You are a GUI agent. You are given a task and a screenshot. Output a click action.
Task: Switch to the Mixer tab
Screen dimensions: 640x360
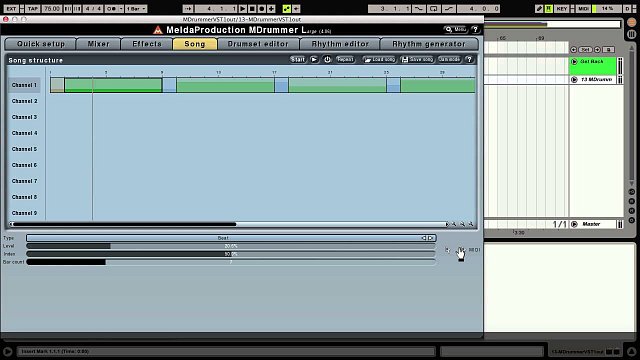point(98,44)
